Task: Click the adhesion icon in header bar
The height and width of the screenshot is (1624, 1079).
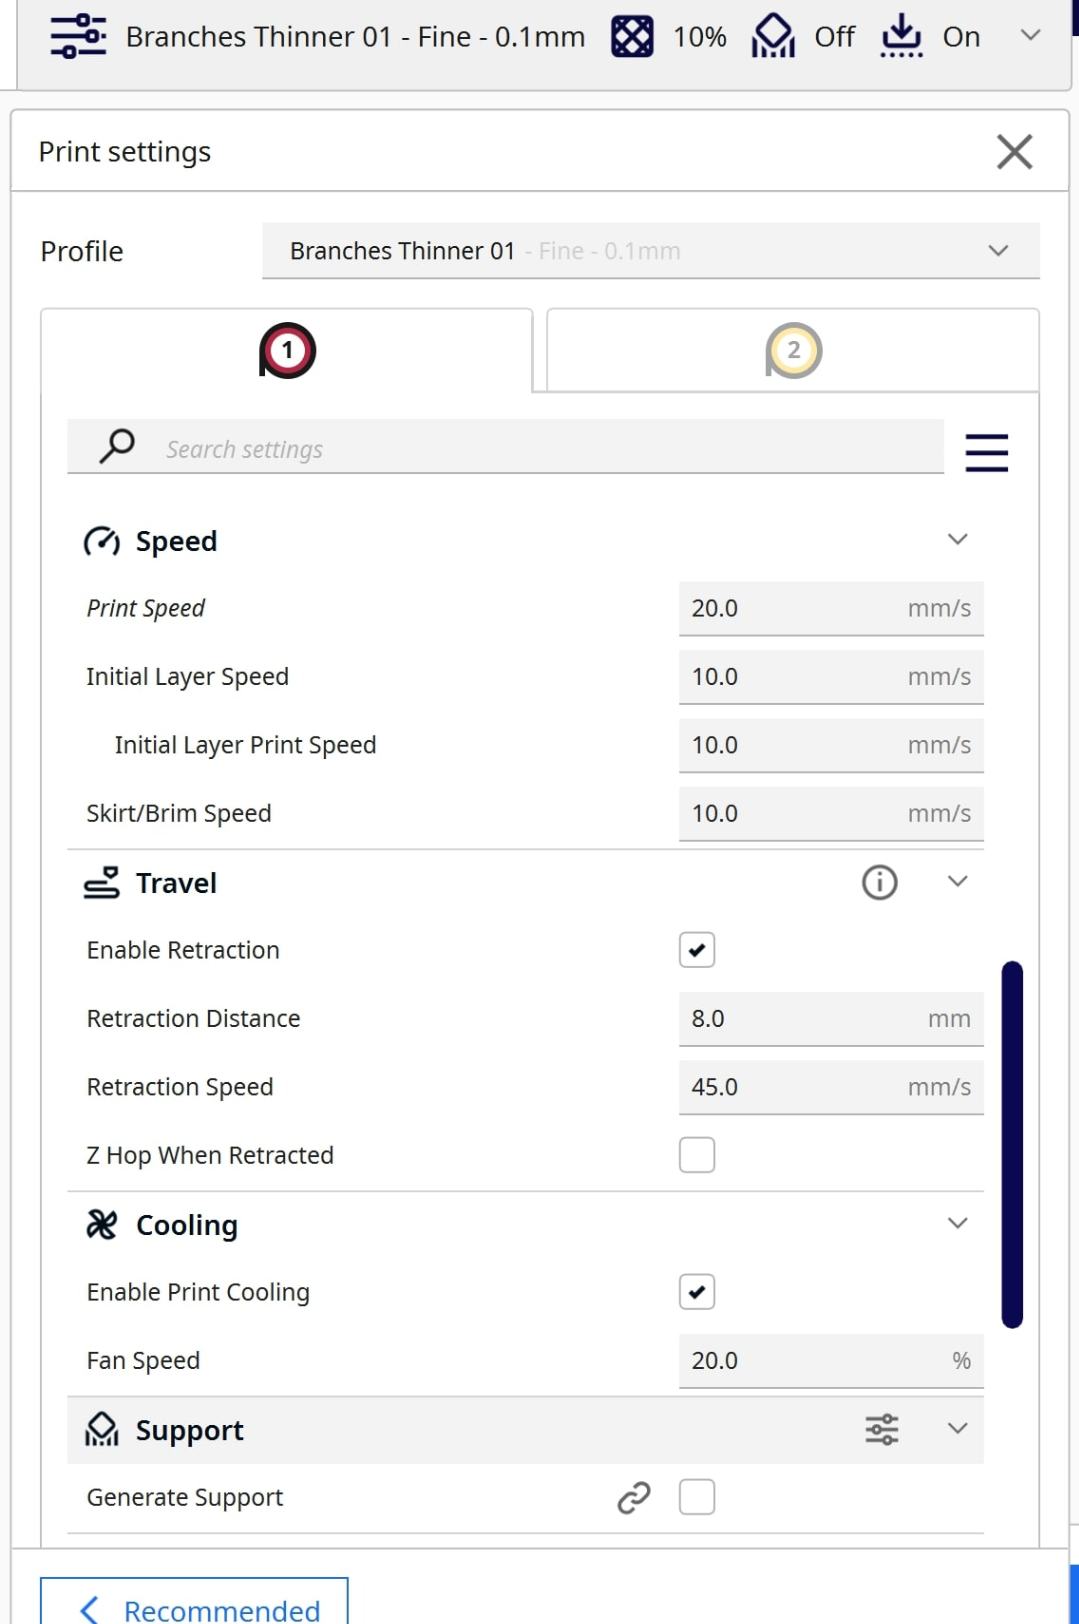Action: click(x=901, y=37)
